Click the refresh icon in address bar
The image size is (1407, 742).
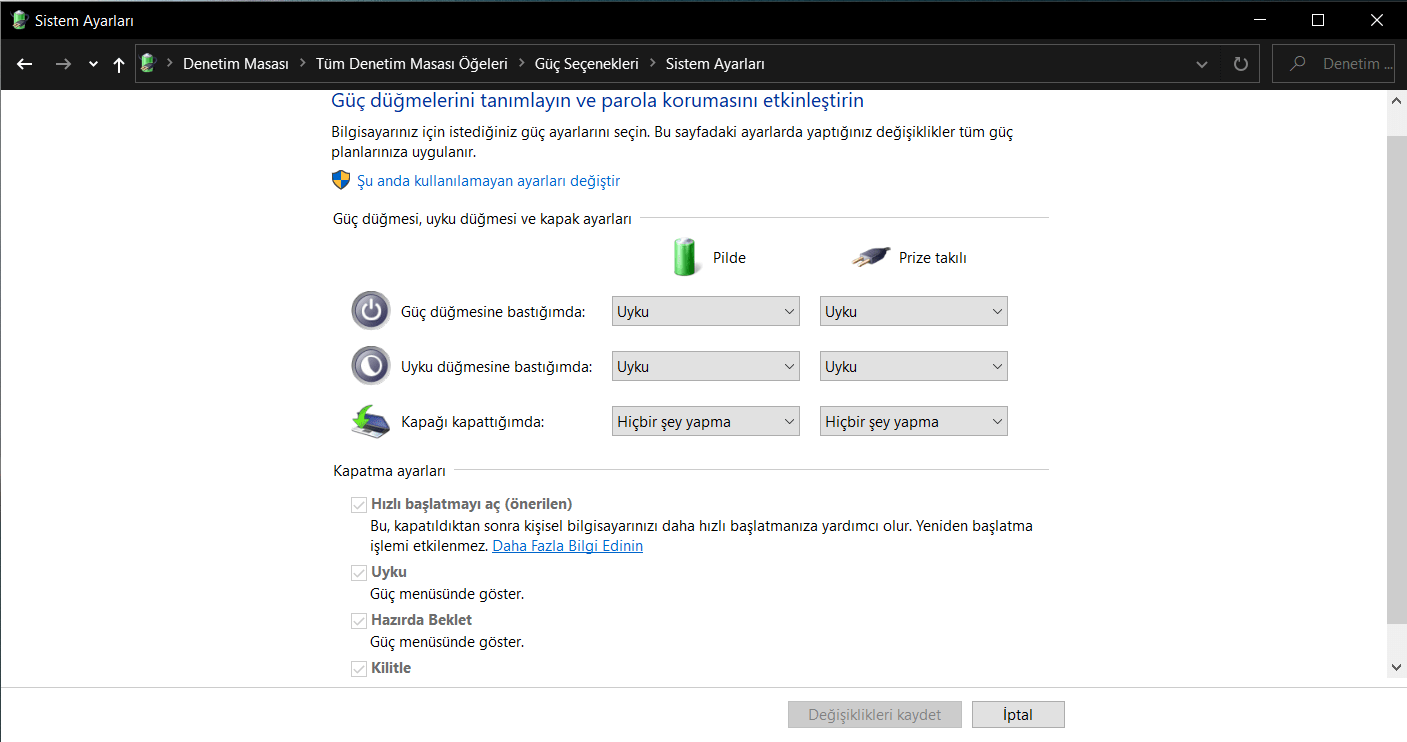point(1241,64)
